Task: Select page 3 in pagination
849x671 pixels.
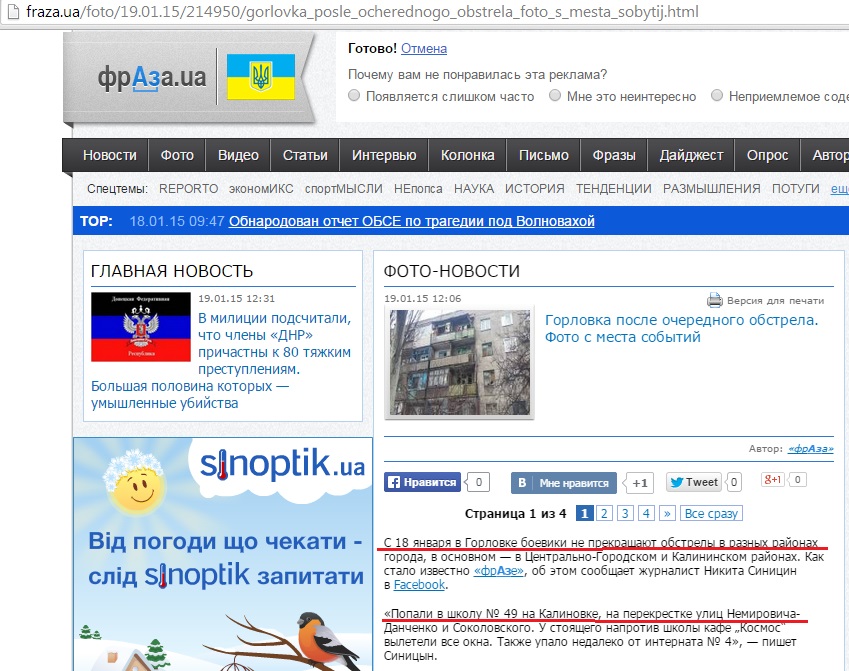Action: click(x=625, y=512)
